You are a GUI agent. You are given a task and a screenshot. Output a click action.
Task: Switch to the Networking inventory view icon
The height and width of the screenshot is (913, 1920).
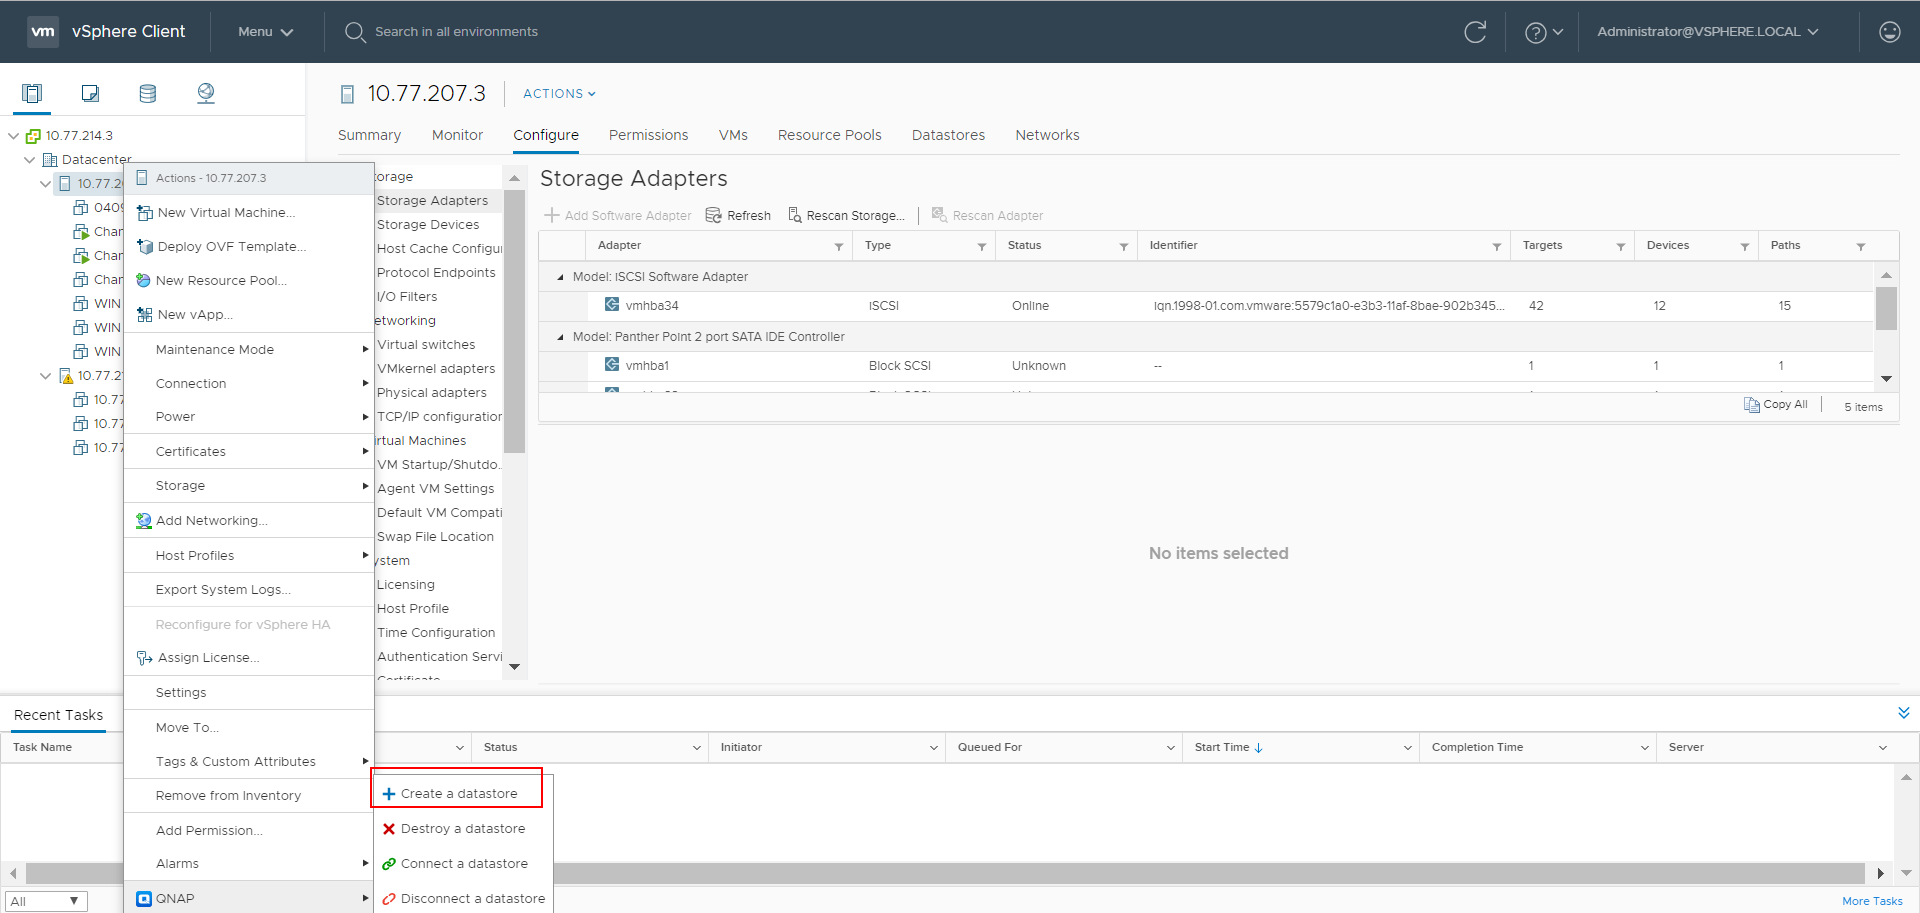206,94
